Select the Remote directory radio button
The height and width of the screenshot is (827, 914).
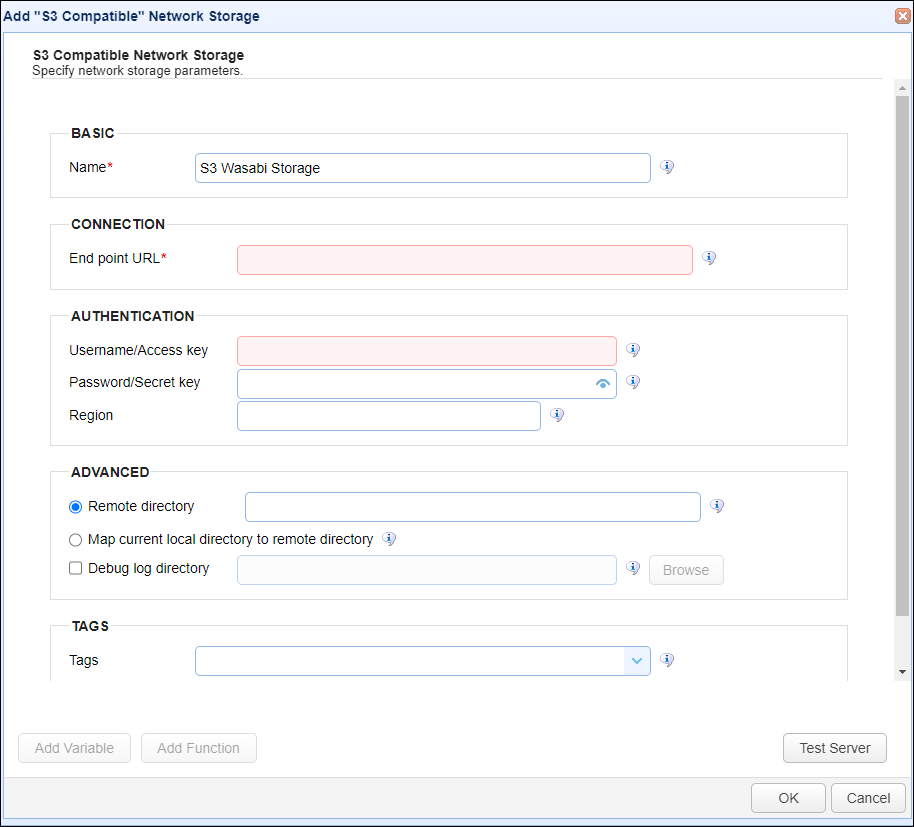pyautogui.click(x=75, y=507)
